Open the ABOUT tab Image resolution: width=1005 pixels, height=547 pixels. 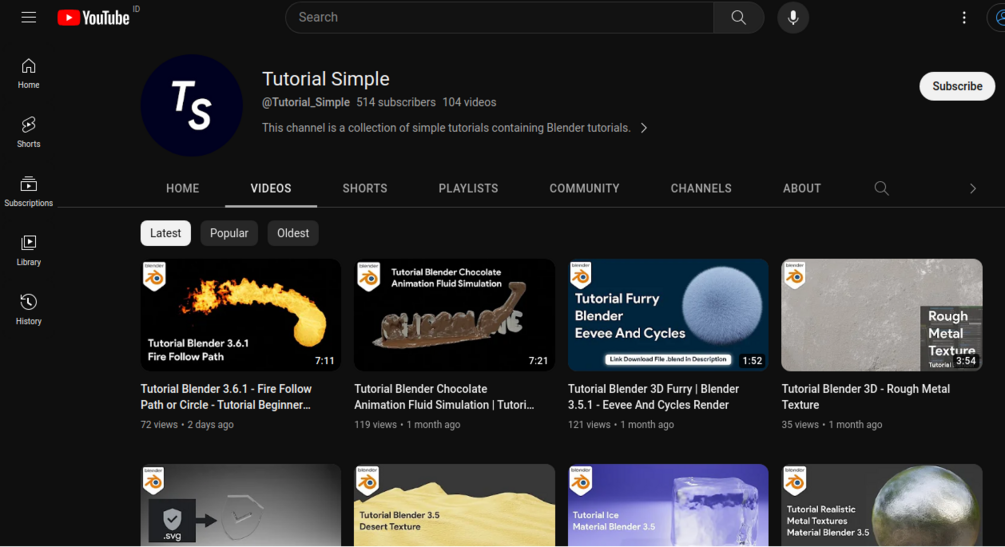tap(801, 189)
